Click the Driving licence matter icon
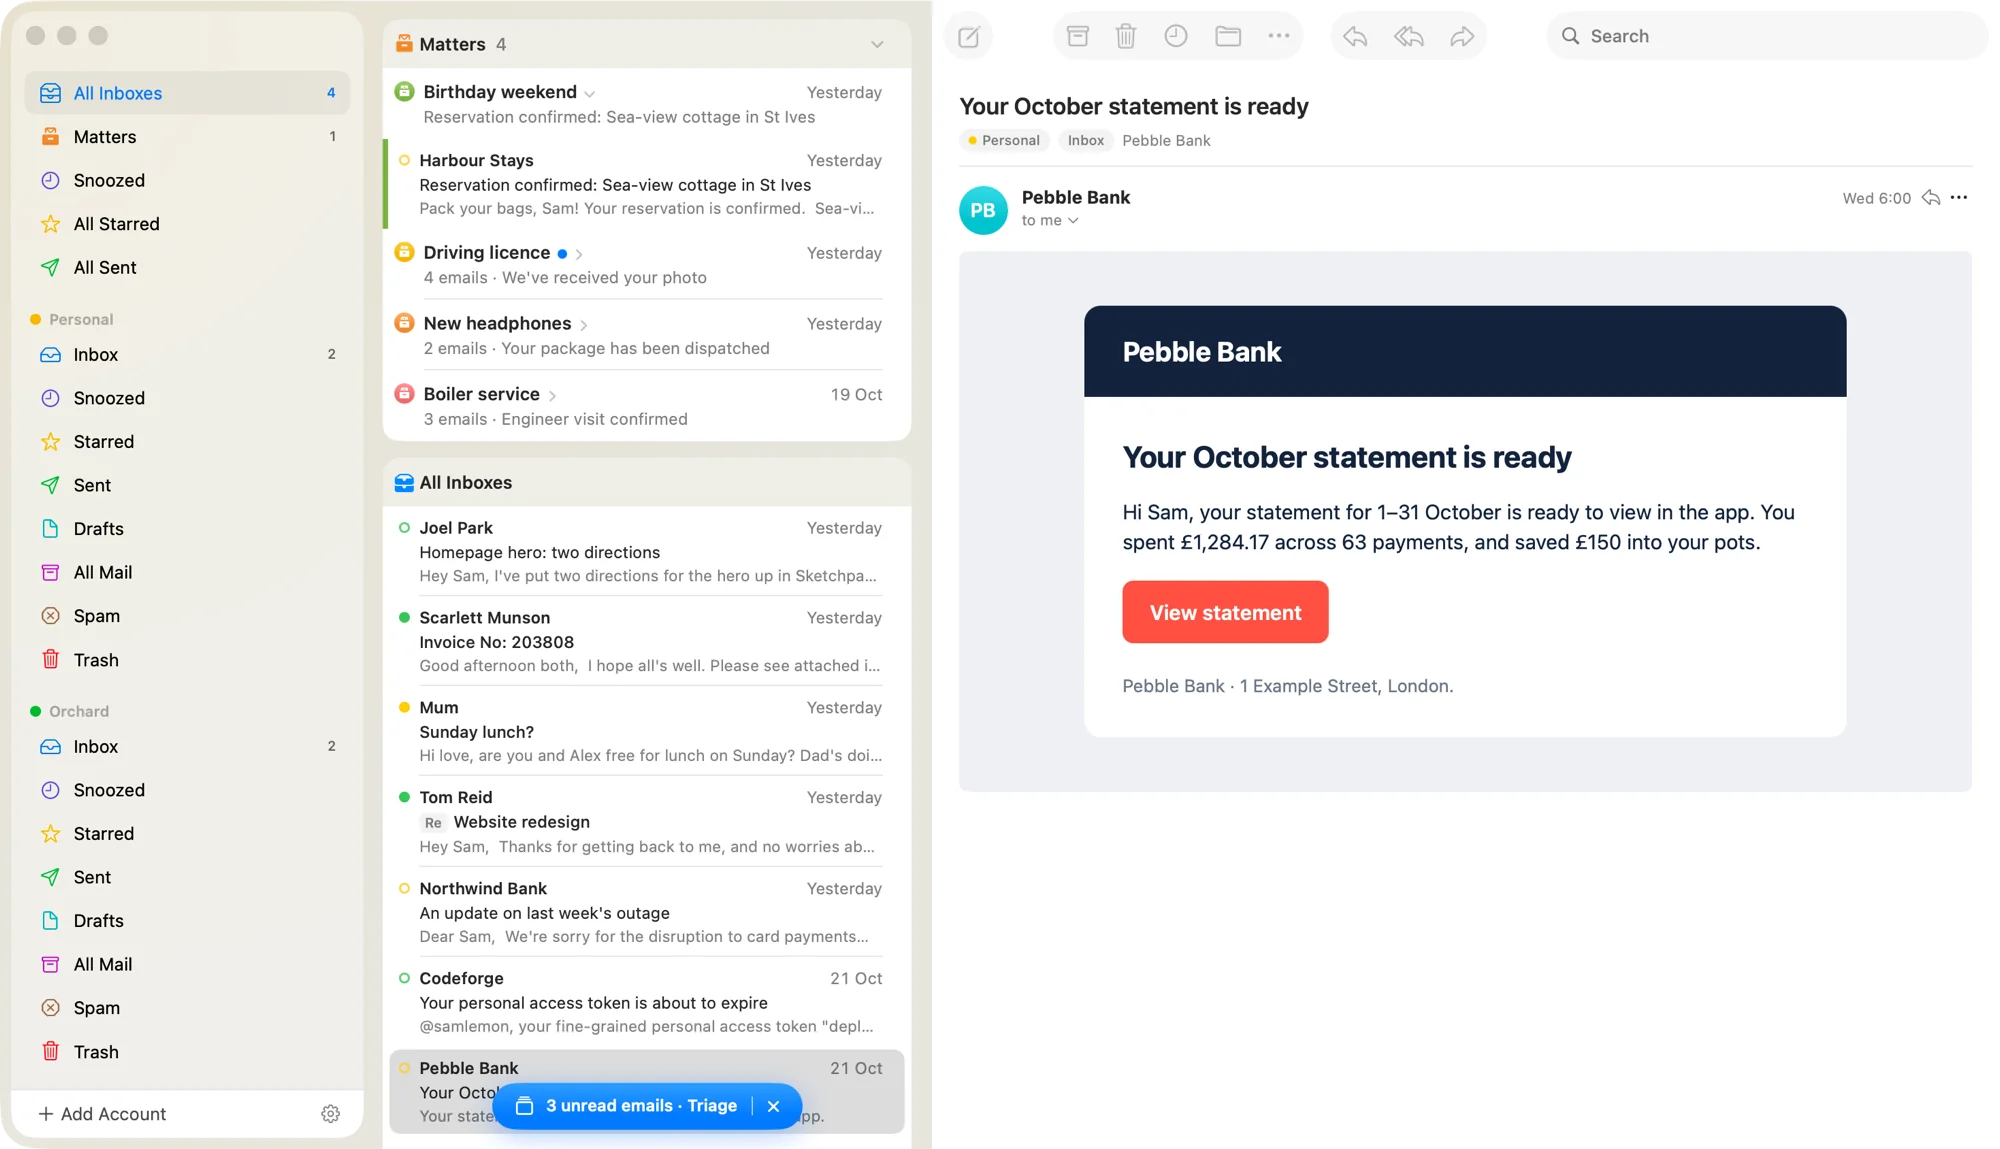The image size is (2000, 1149). click(x=404, y=252)
